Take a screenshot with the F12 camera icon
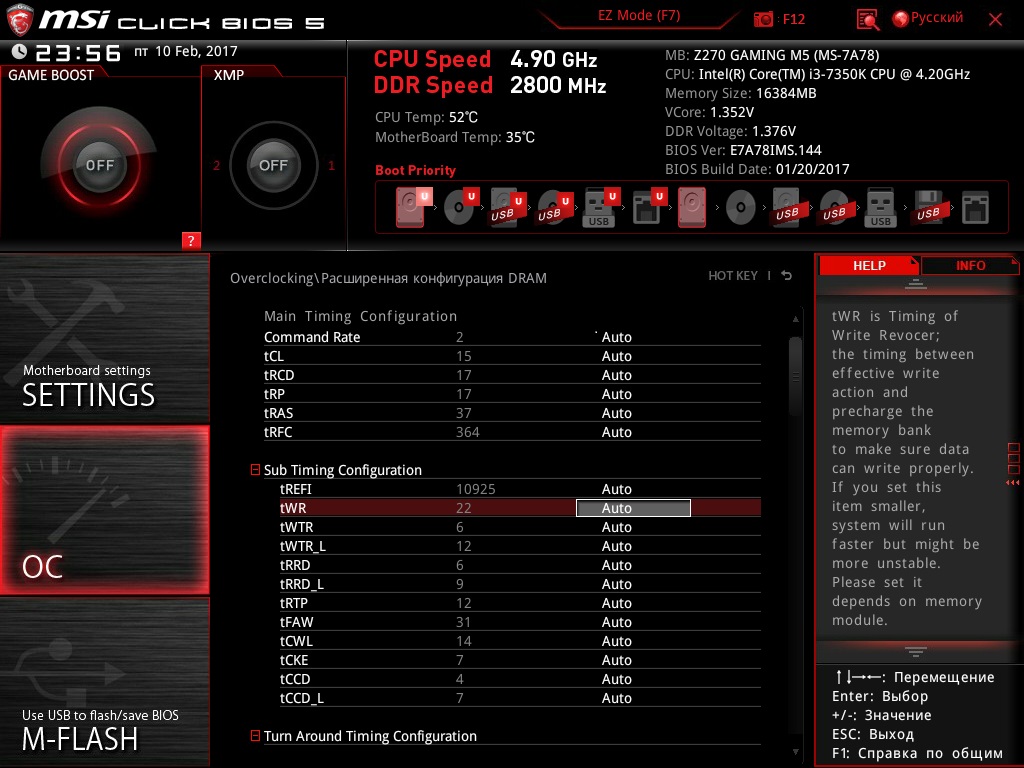The image size is (1024, 768). pos(762,19)
